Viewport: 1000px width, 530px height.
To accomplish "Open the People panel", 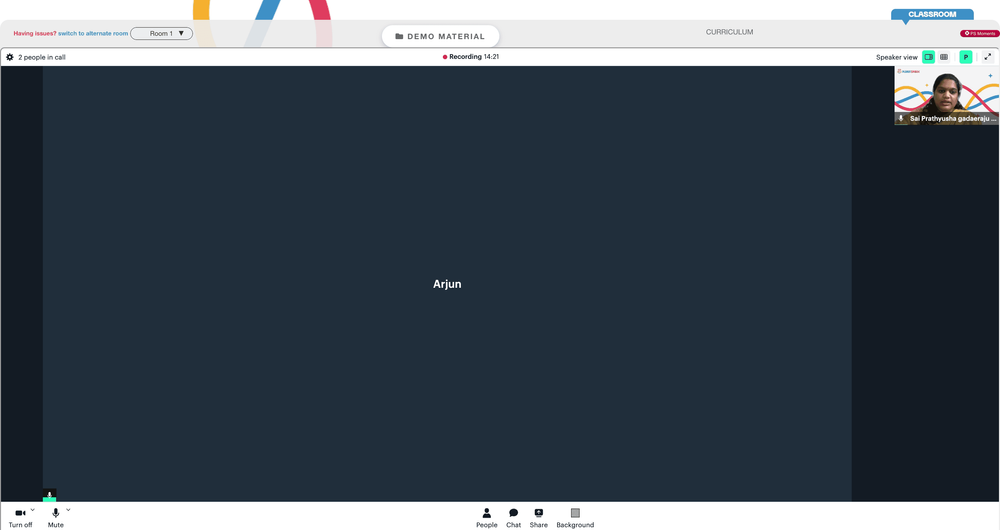I will pyautogui.click(x=487, y=518).
